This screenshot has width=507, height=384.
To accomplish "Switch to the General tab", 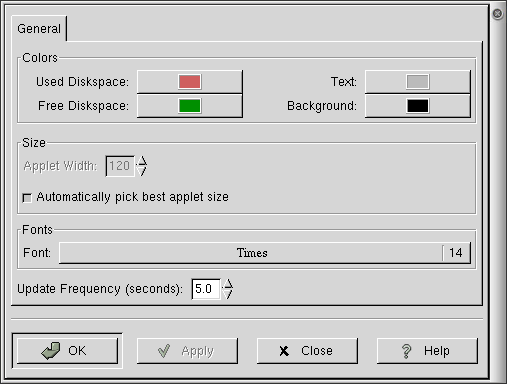I will coord(39,29).
